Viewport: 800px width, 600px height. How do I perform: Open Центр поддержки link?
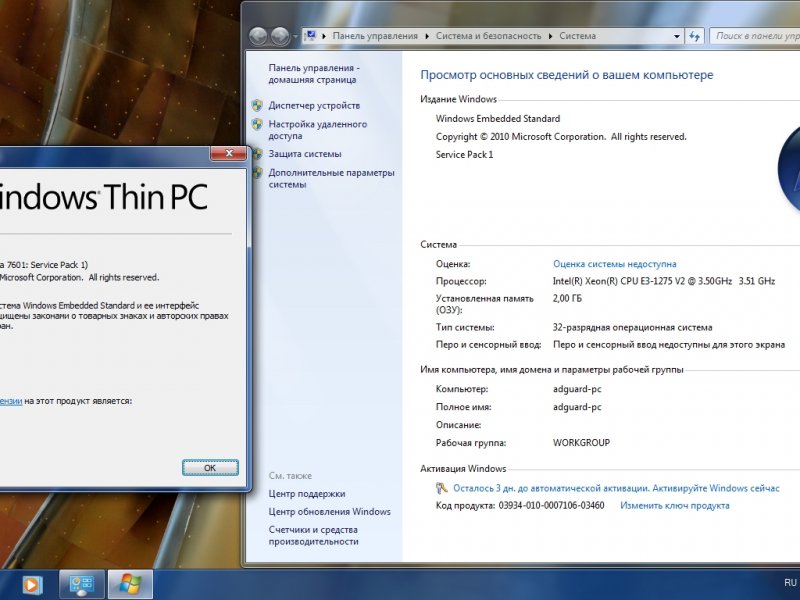click(x=307, y=494)
